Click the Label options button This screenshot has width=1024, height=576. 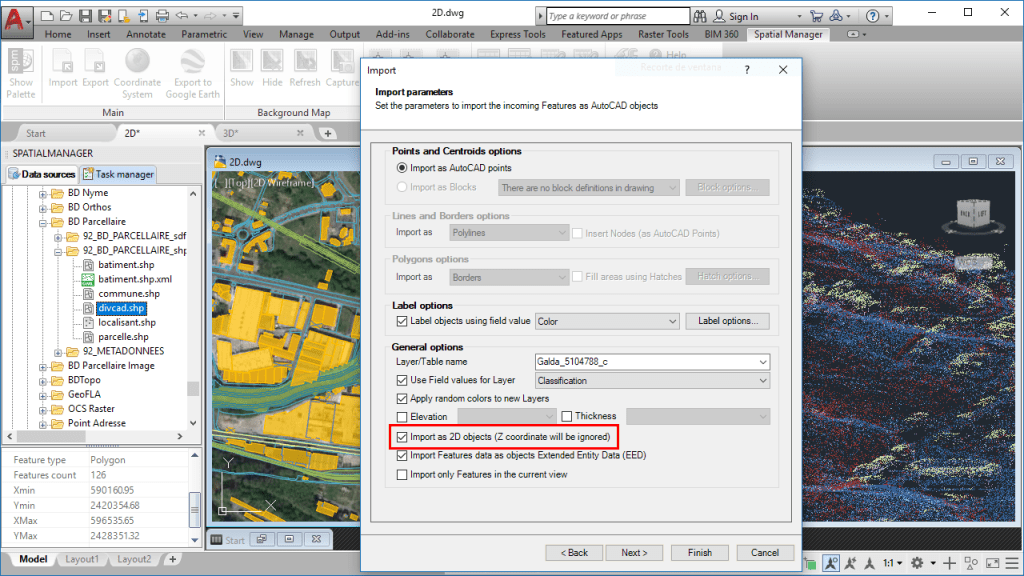727,321
